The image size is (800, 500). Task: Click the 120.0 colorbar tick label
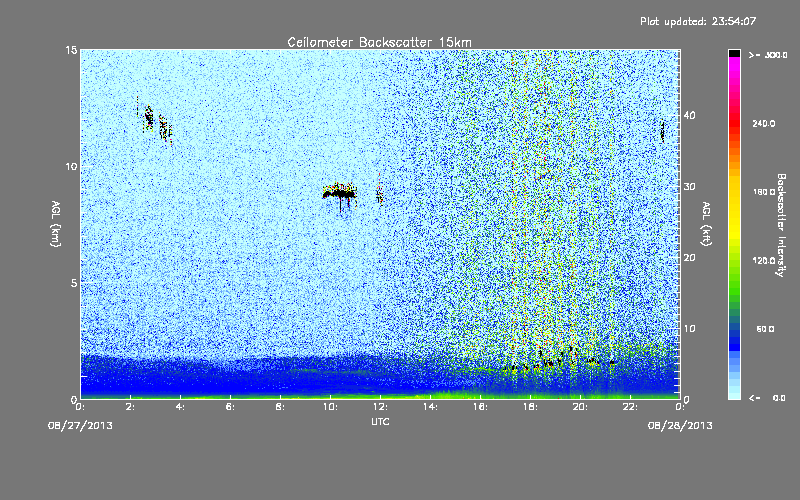[763, 260]
